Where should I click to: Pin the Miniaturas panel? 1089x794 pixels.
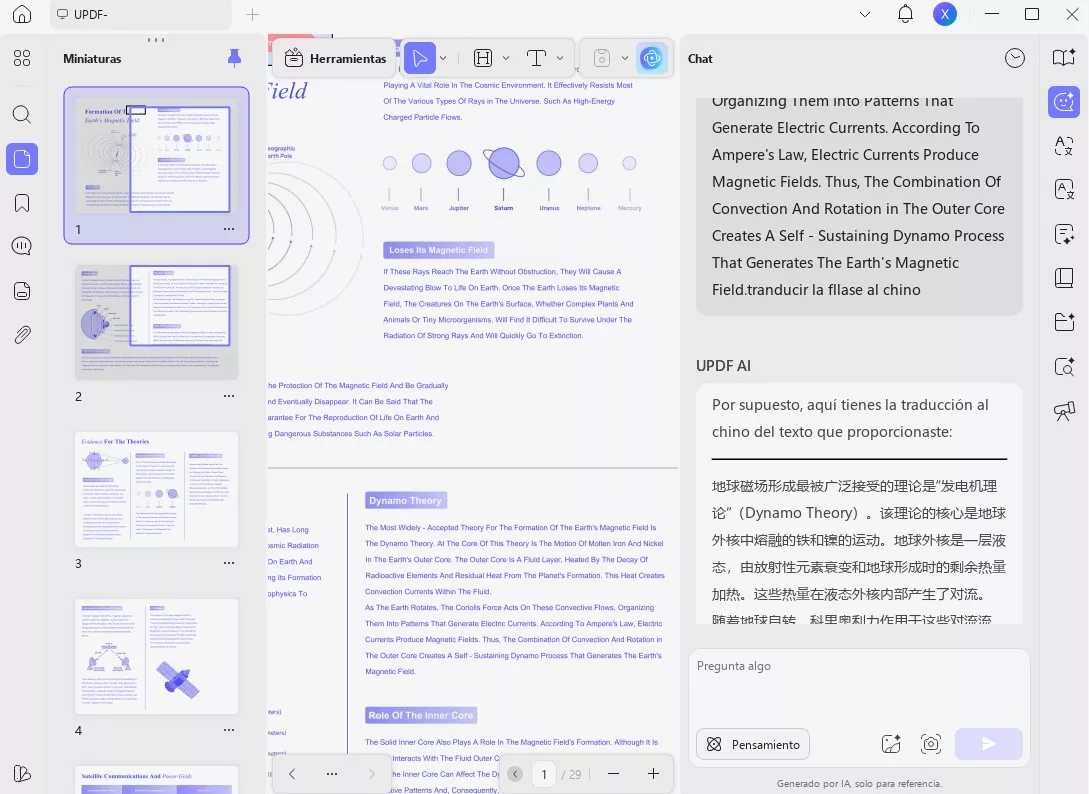[235, 58]
